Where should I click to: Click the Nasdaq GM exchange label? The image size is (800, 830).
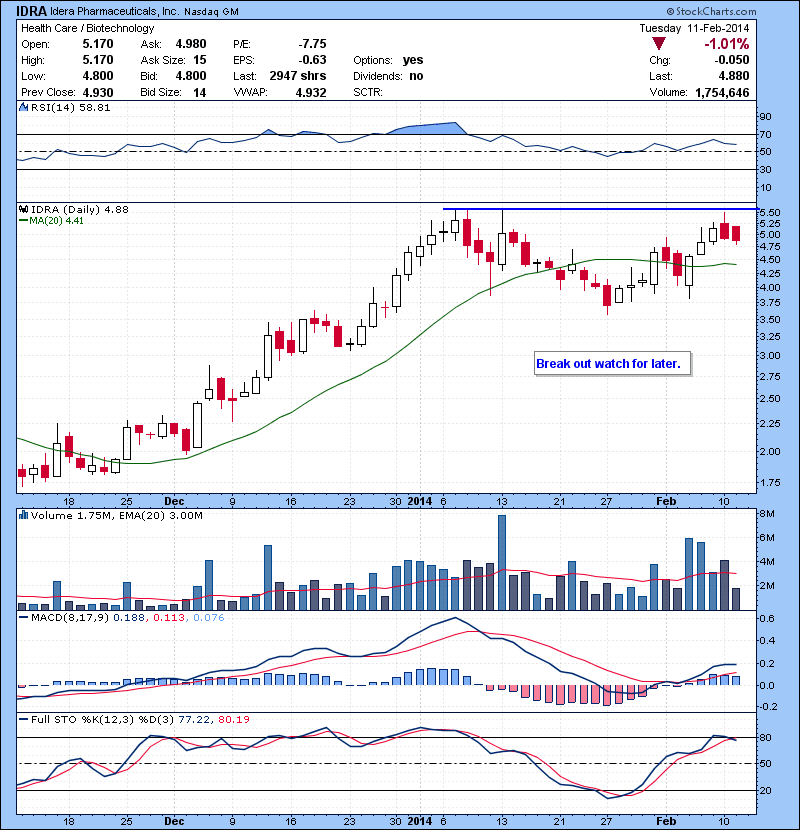click(x=211, y=12)
